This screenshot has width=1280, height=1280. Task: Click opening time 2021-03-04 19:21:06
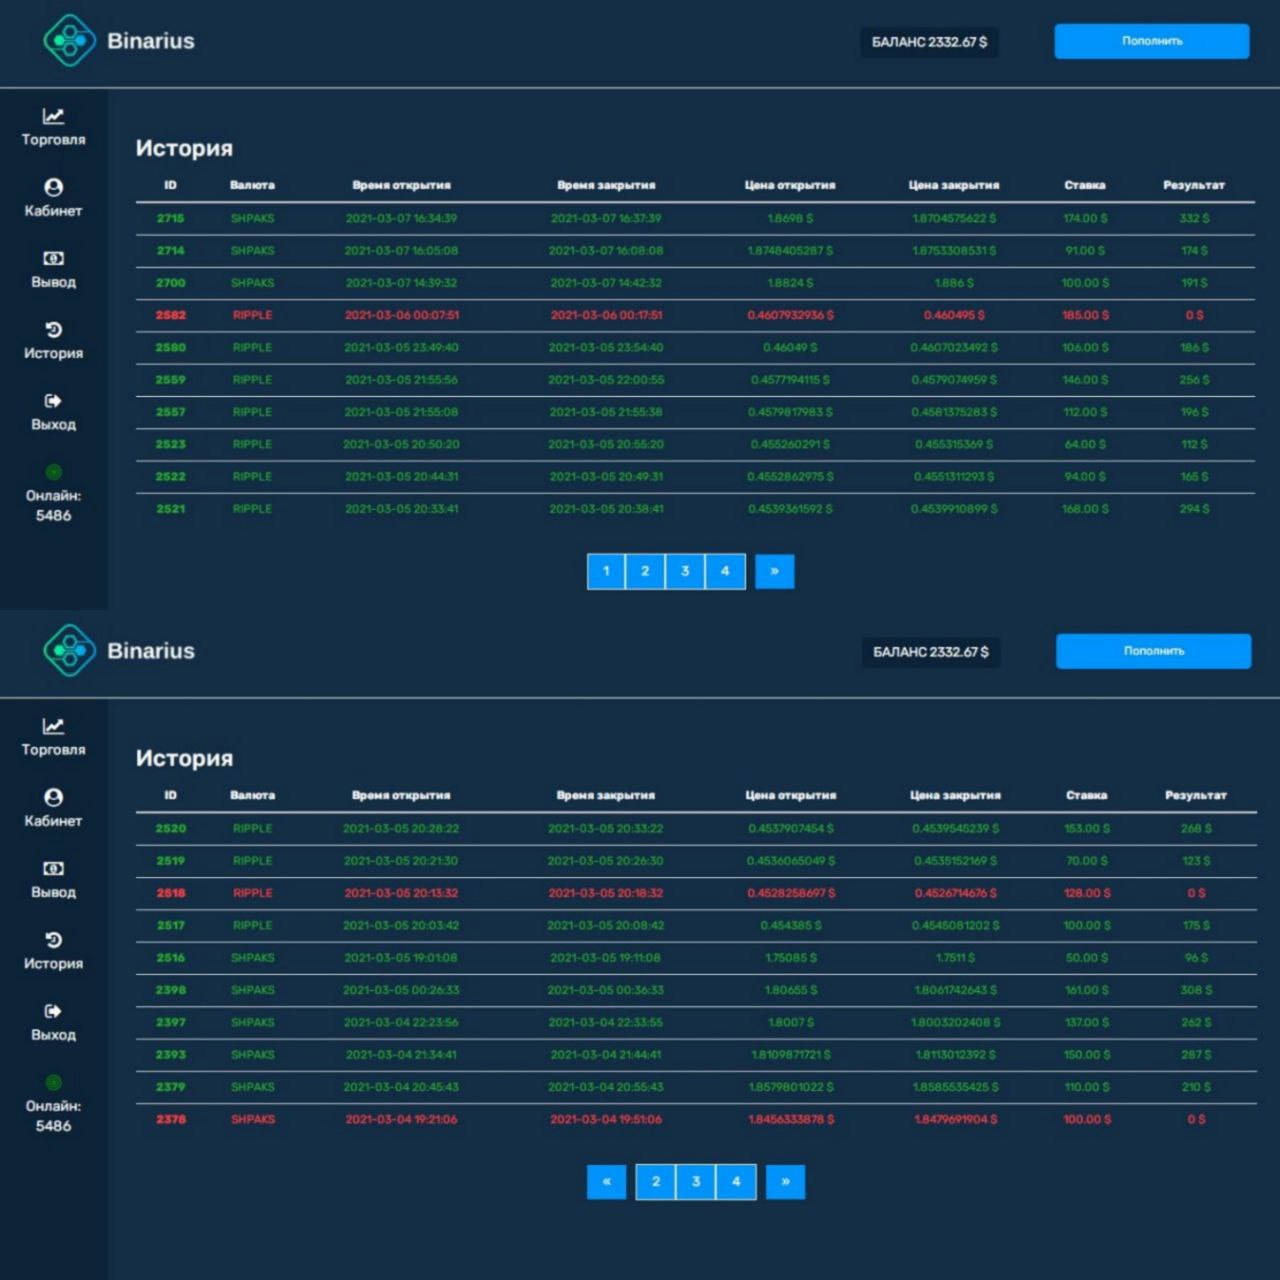[x=401, y=1119]
